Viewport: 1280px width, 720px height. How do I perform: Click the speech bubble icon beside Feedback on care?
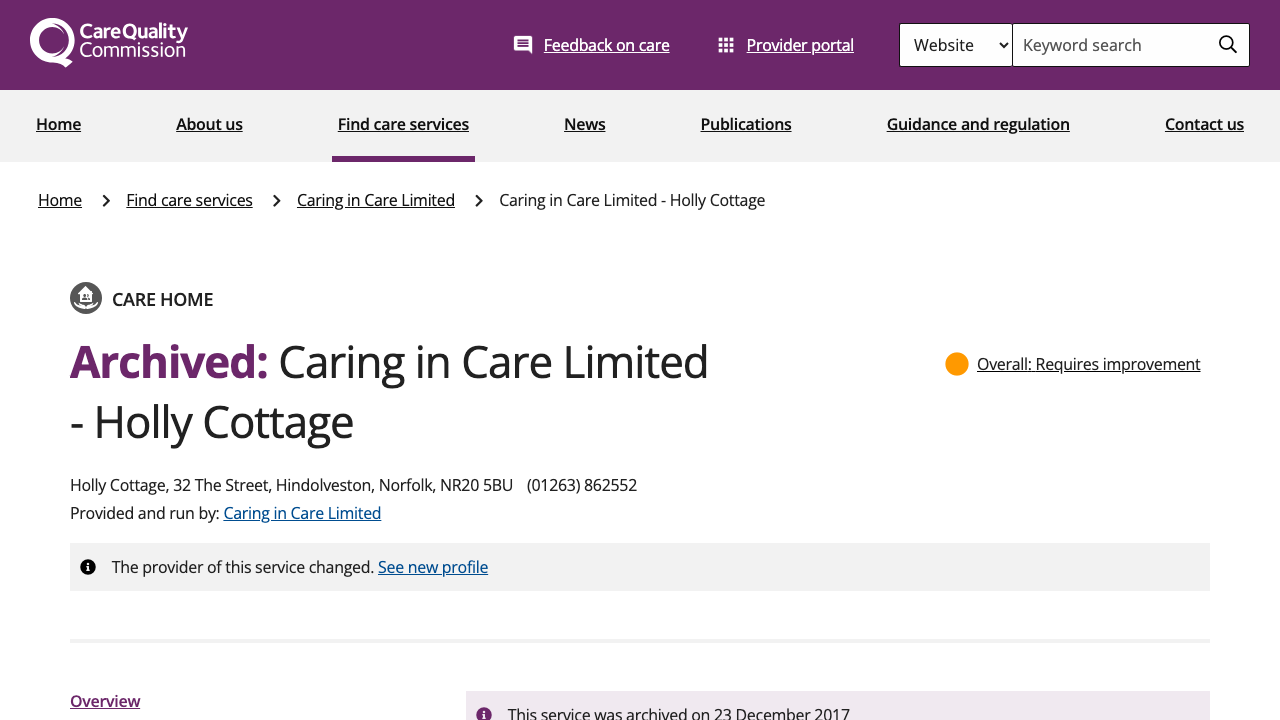(x=523, y=44)
